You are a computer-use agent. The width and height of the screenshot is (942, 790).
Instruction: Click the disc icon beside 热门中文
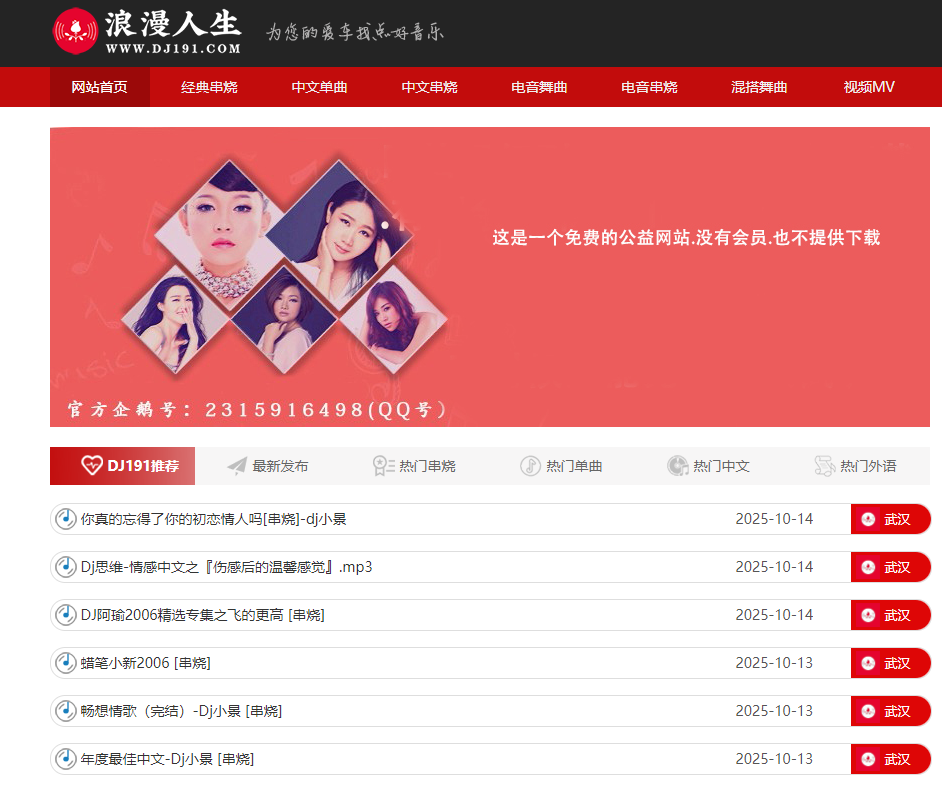tap(677, 466)
